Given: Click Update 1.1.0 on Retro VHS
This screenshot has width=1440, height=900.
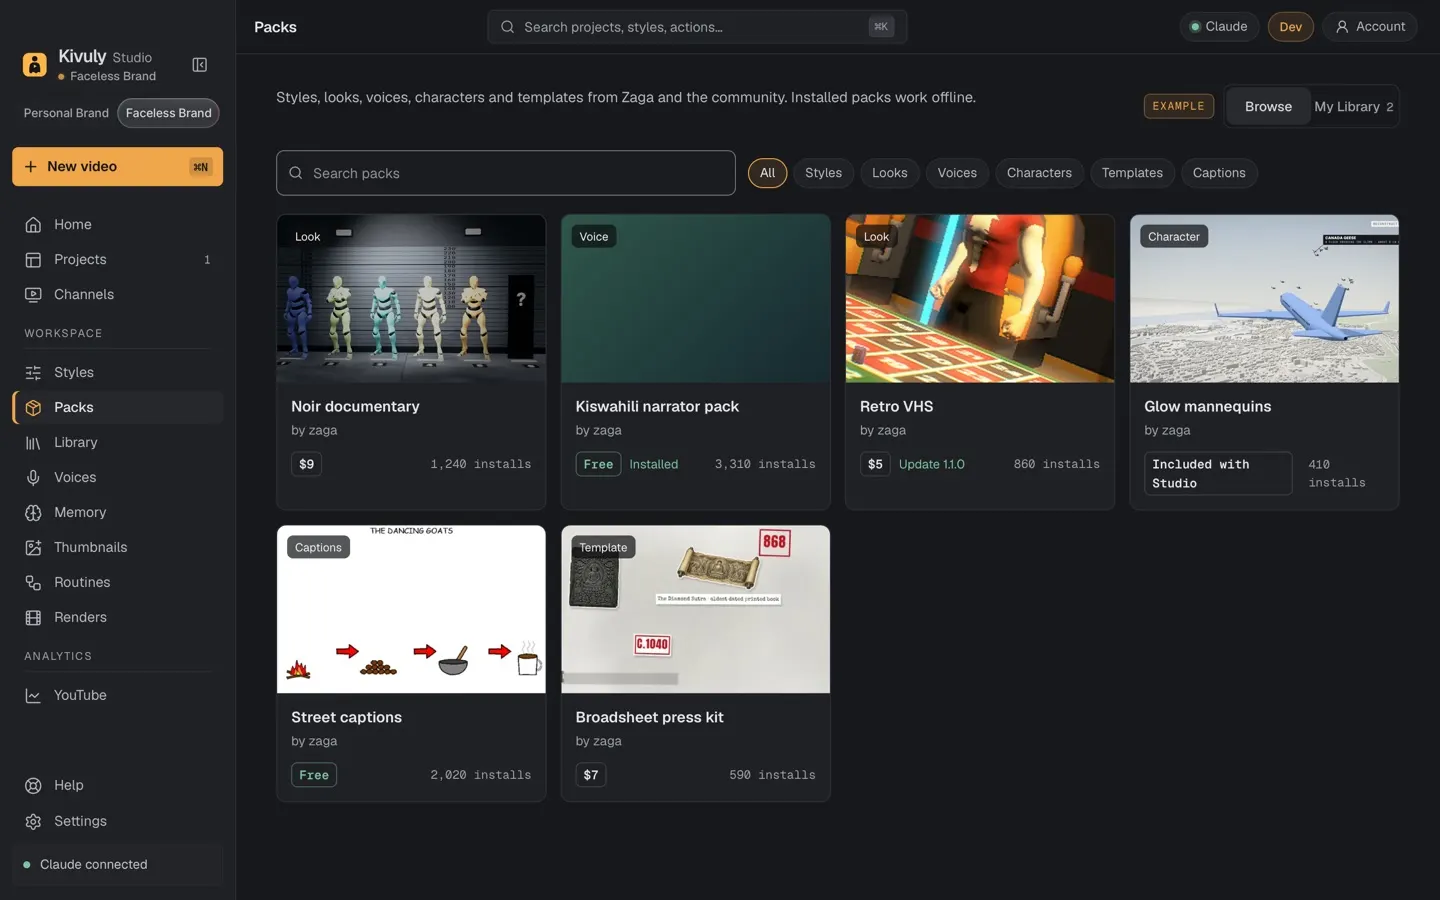Looking at the screenshot, I should tap(931, 464).
